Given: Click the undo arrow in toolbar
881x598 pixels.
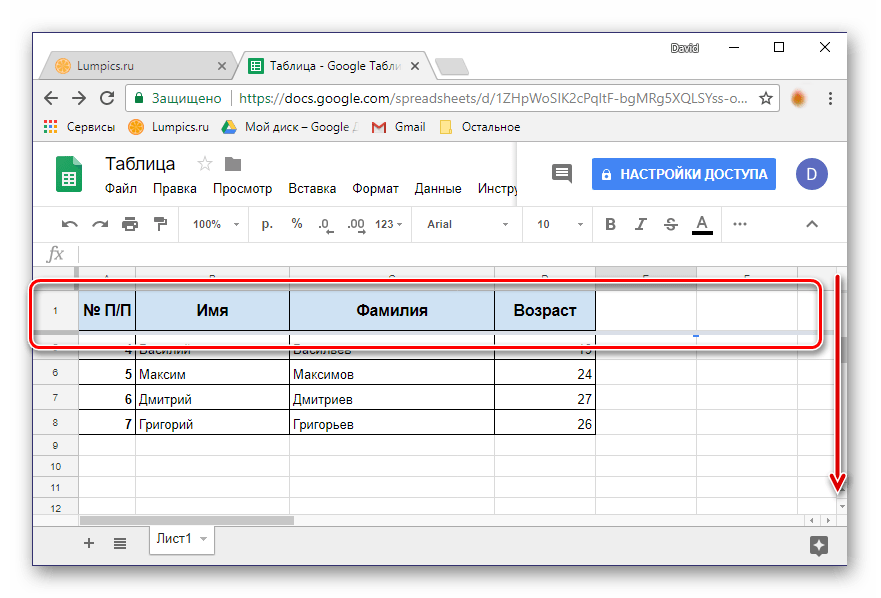Looking at the screenshot, I should tap(69, 224).
